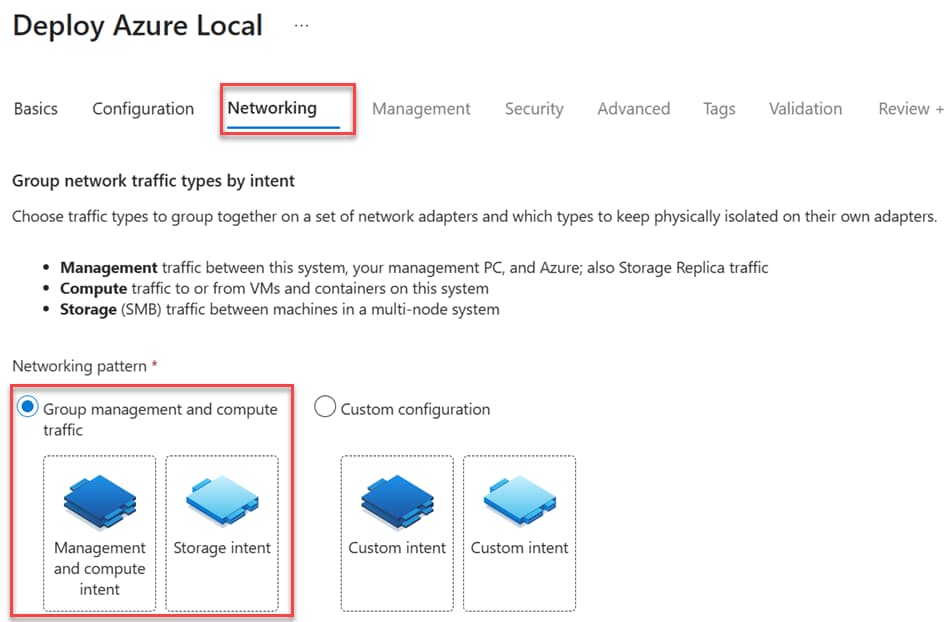Click 'Management and compute intent' label

point(100,568)
